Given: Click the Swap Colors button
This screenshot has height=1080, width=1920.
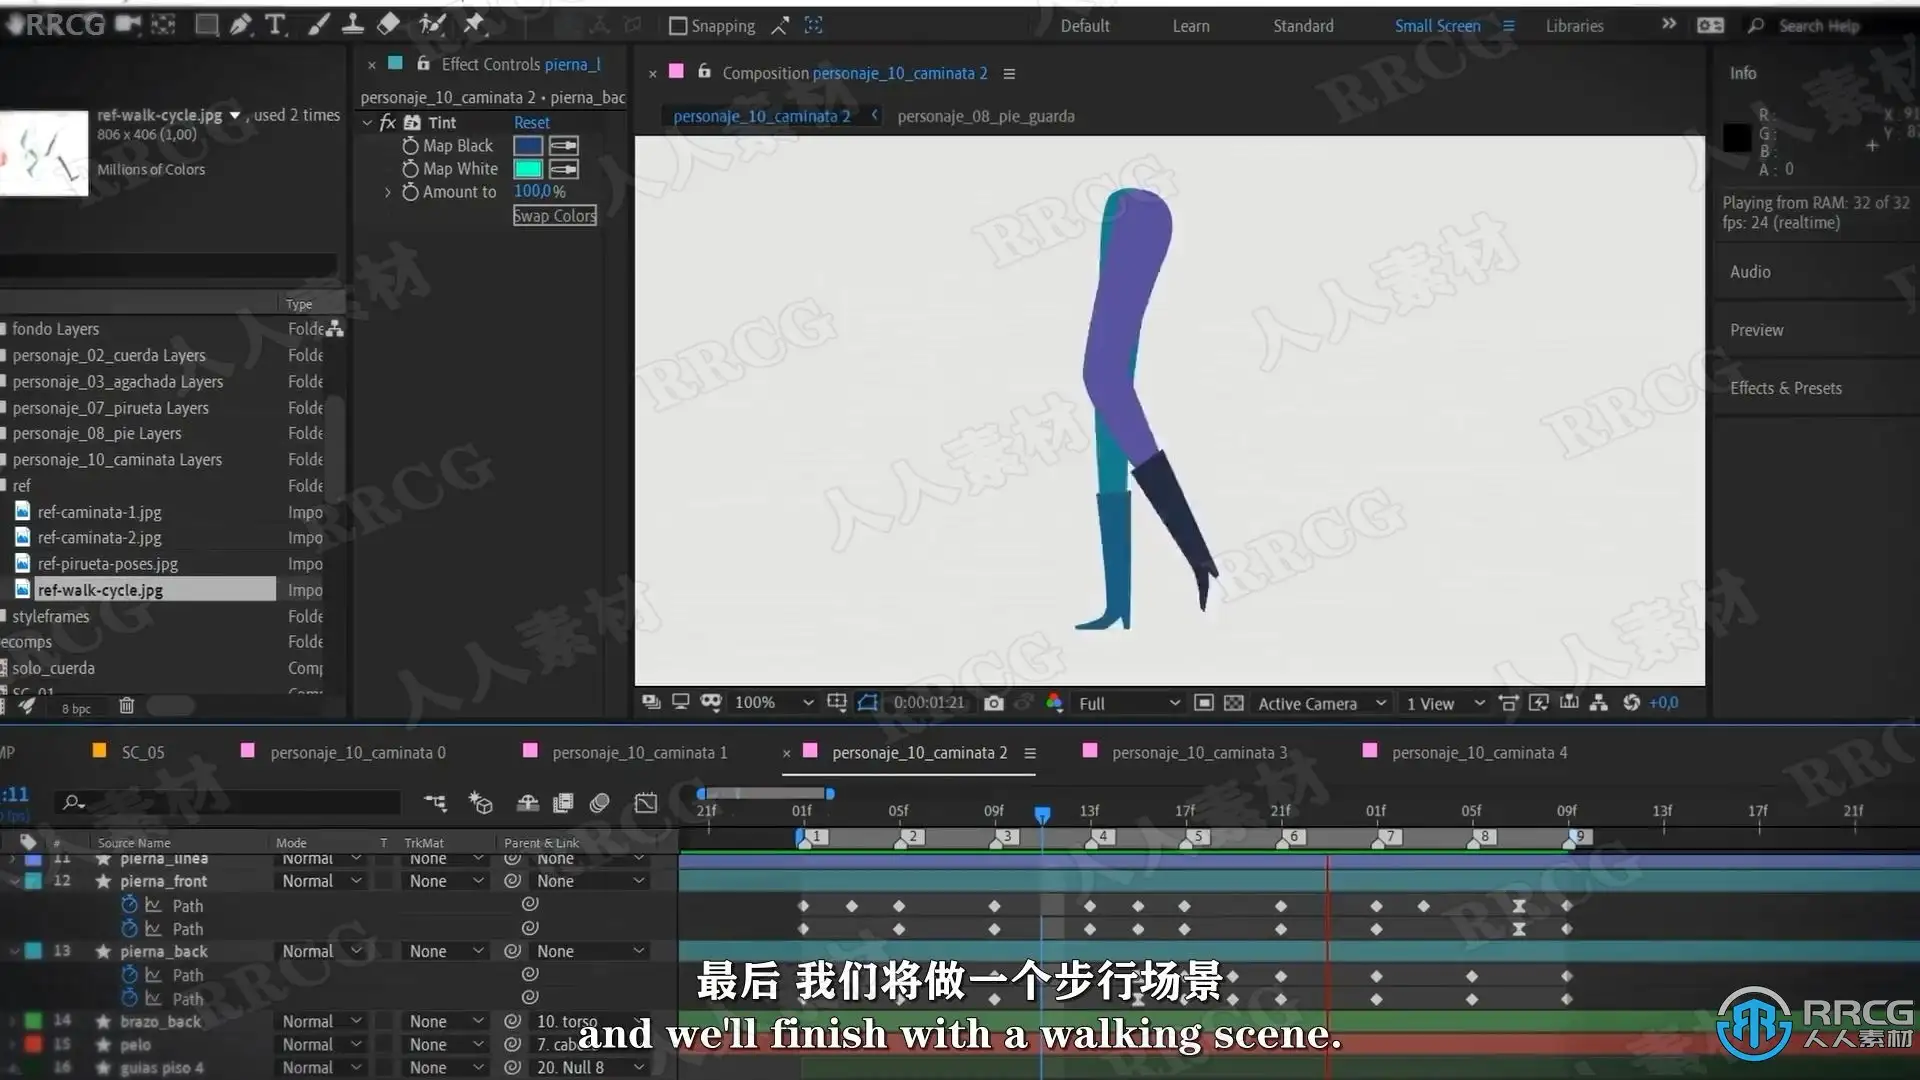Looking at the screenshot, I should coord(555,216).
